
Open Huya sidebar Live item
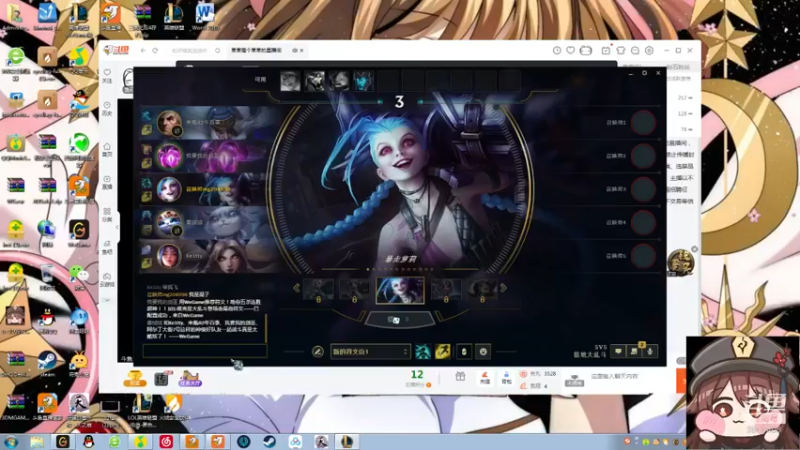(107, 183)
